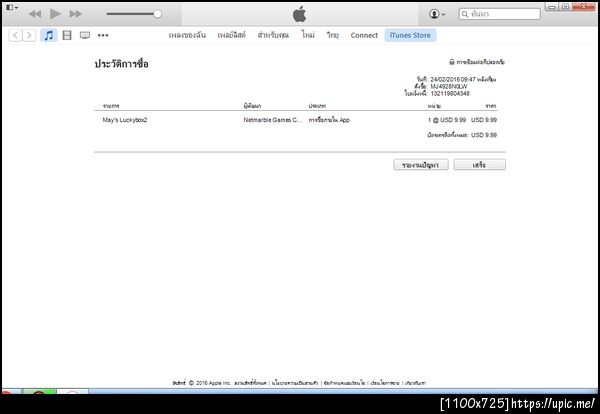Click the Apple logo in the status display
The height and width of the screenshot is (414, 600).
(x=300, y=14)
